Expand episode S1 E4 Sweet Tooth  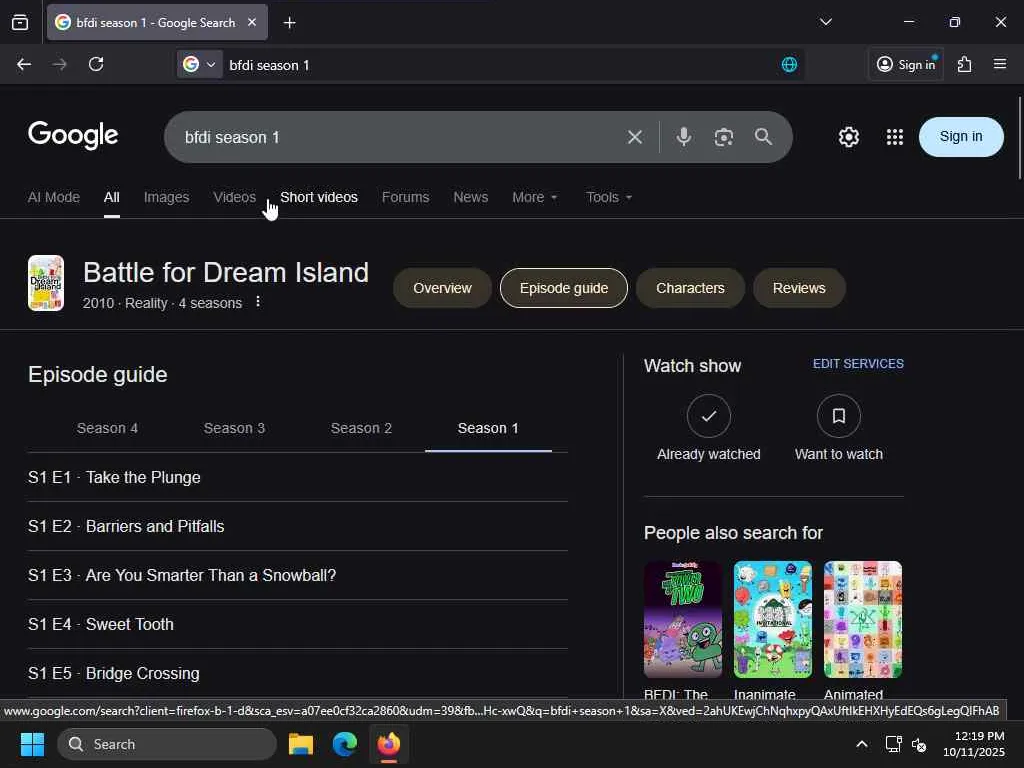coord(298,624)
